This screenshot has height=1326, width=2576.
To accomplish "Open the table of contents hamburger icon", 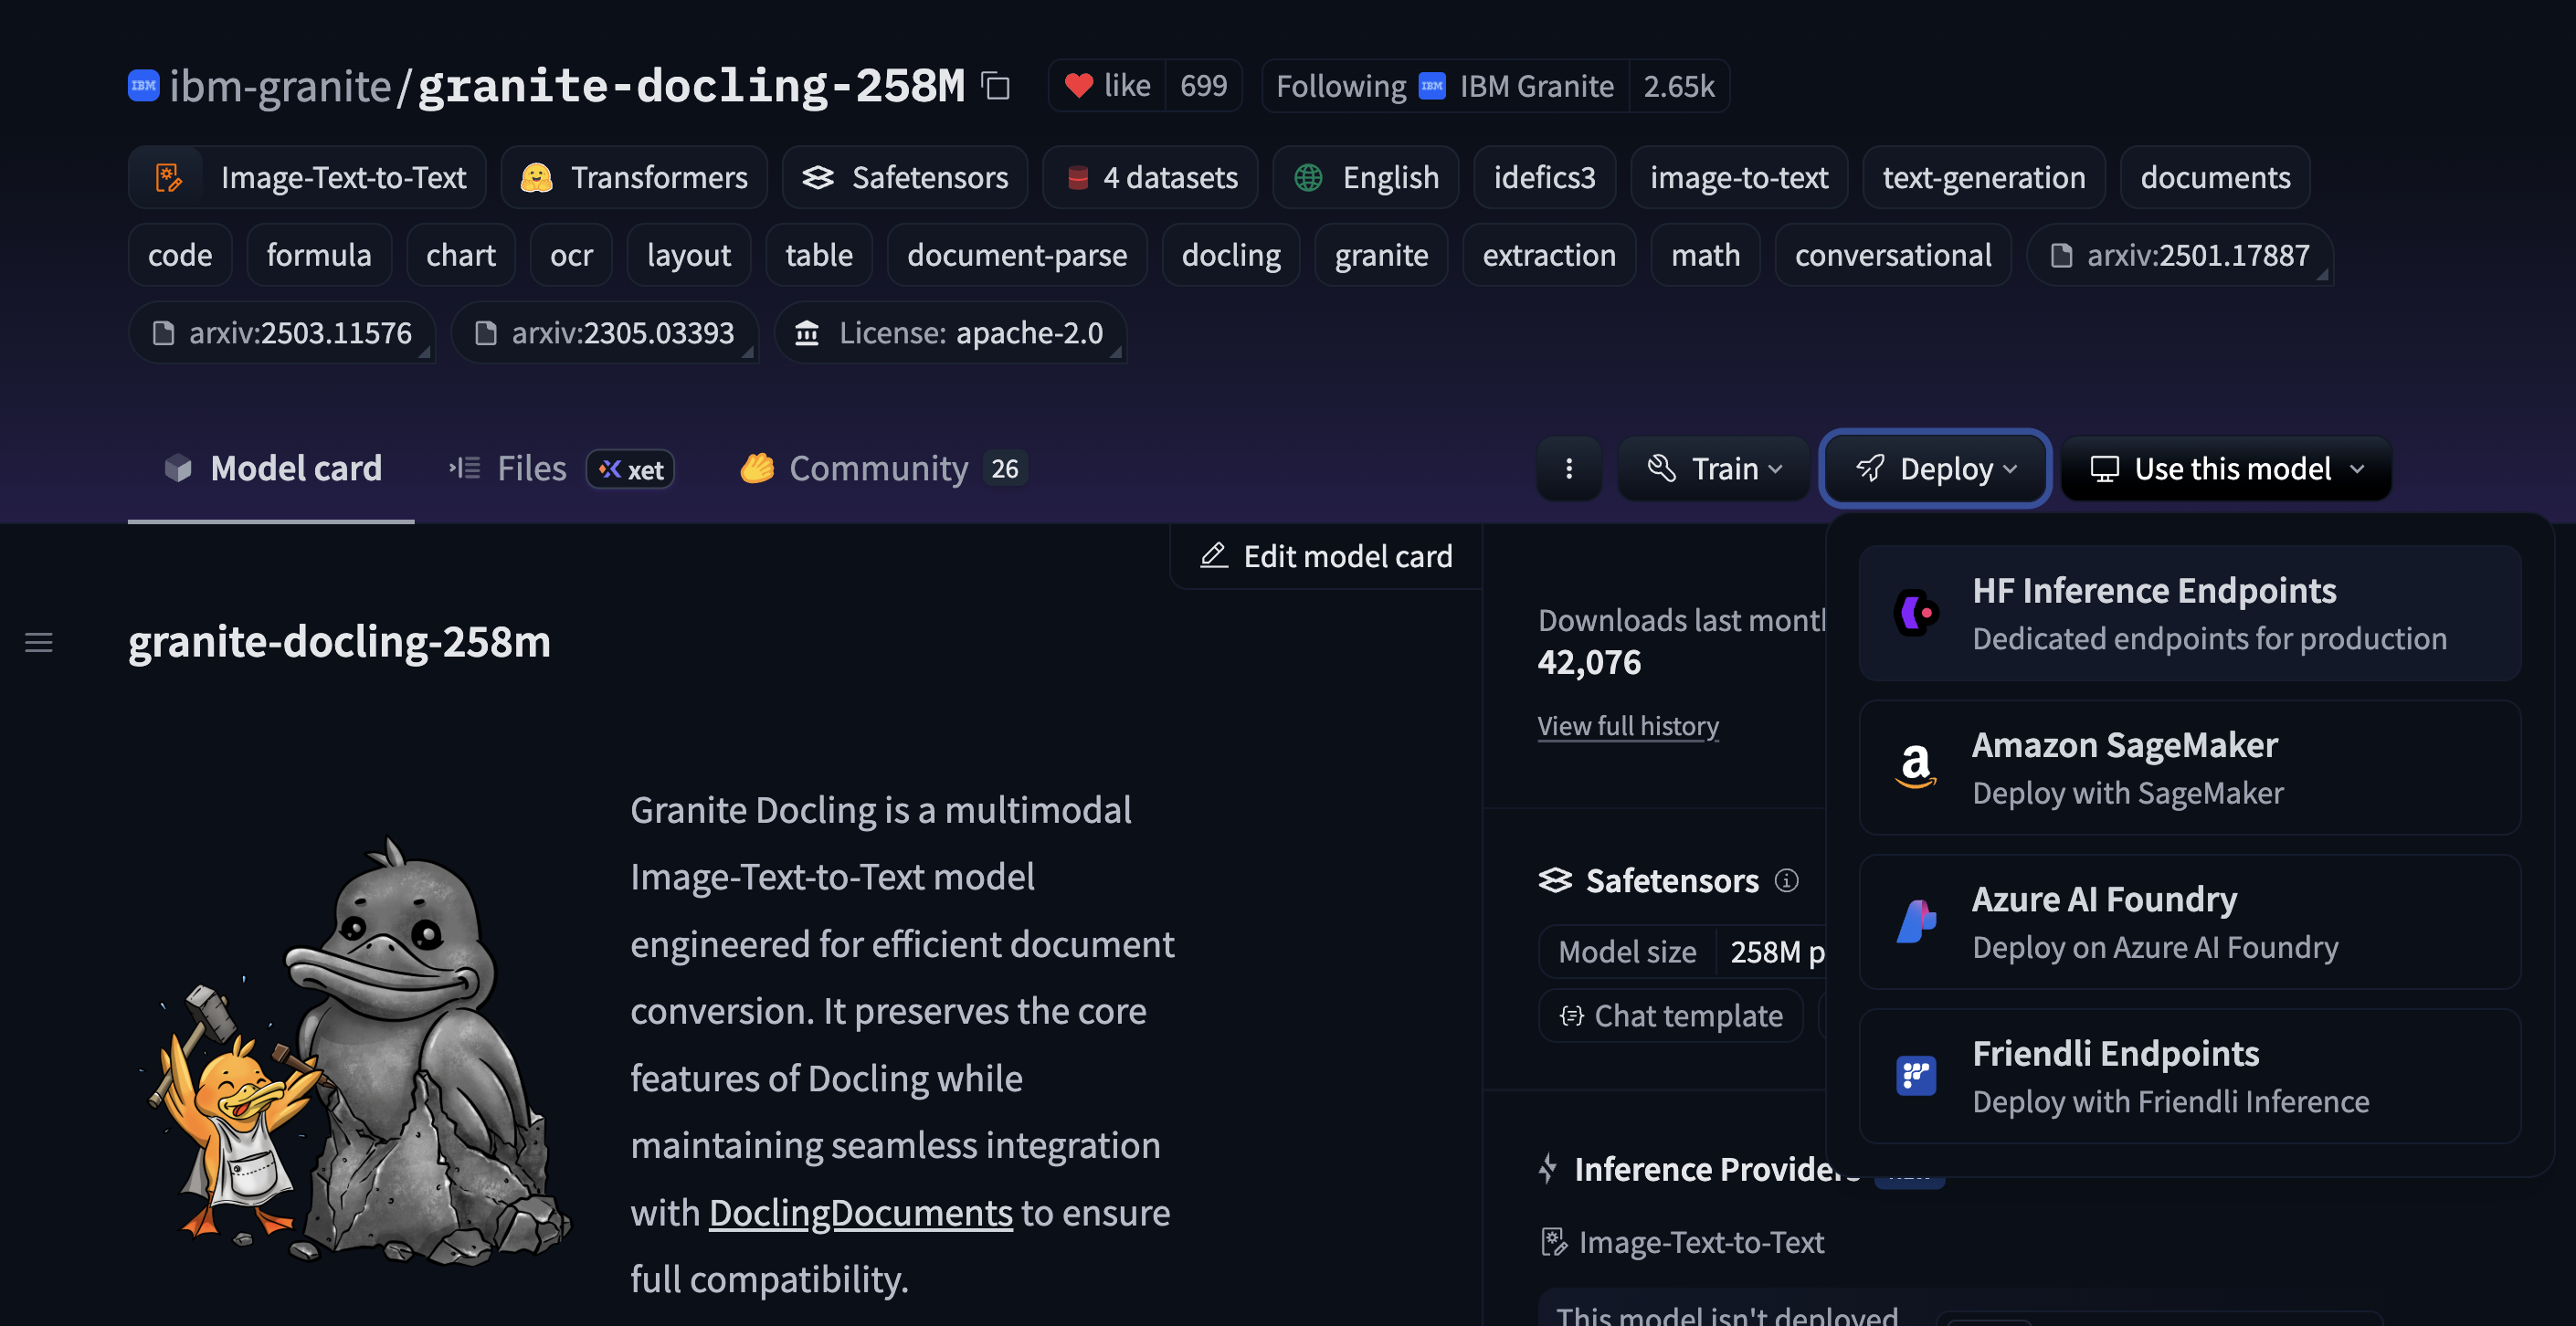I will [38, 643].
